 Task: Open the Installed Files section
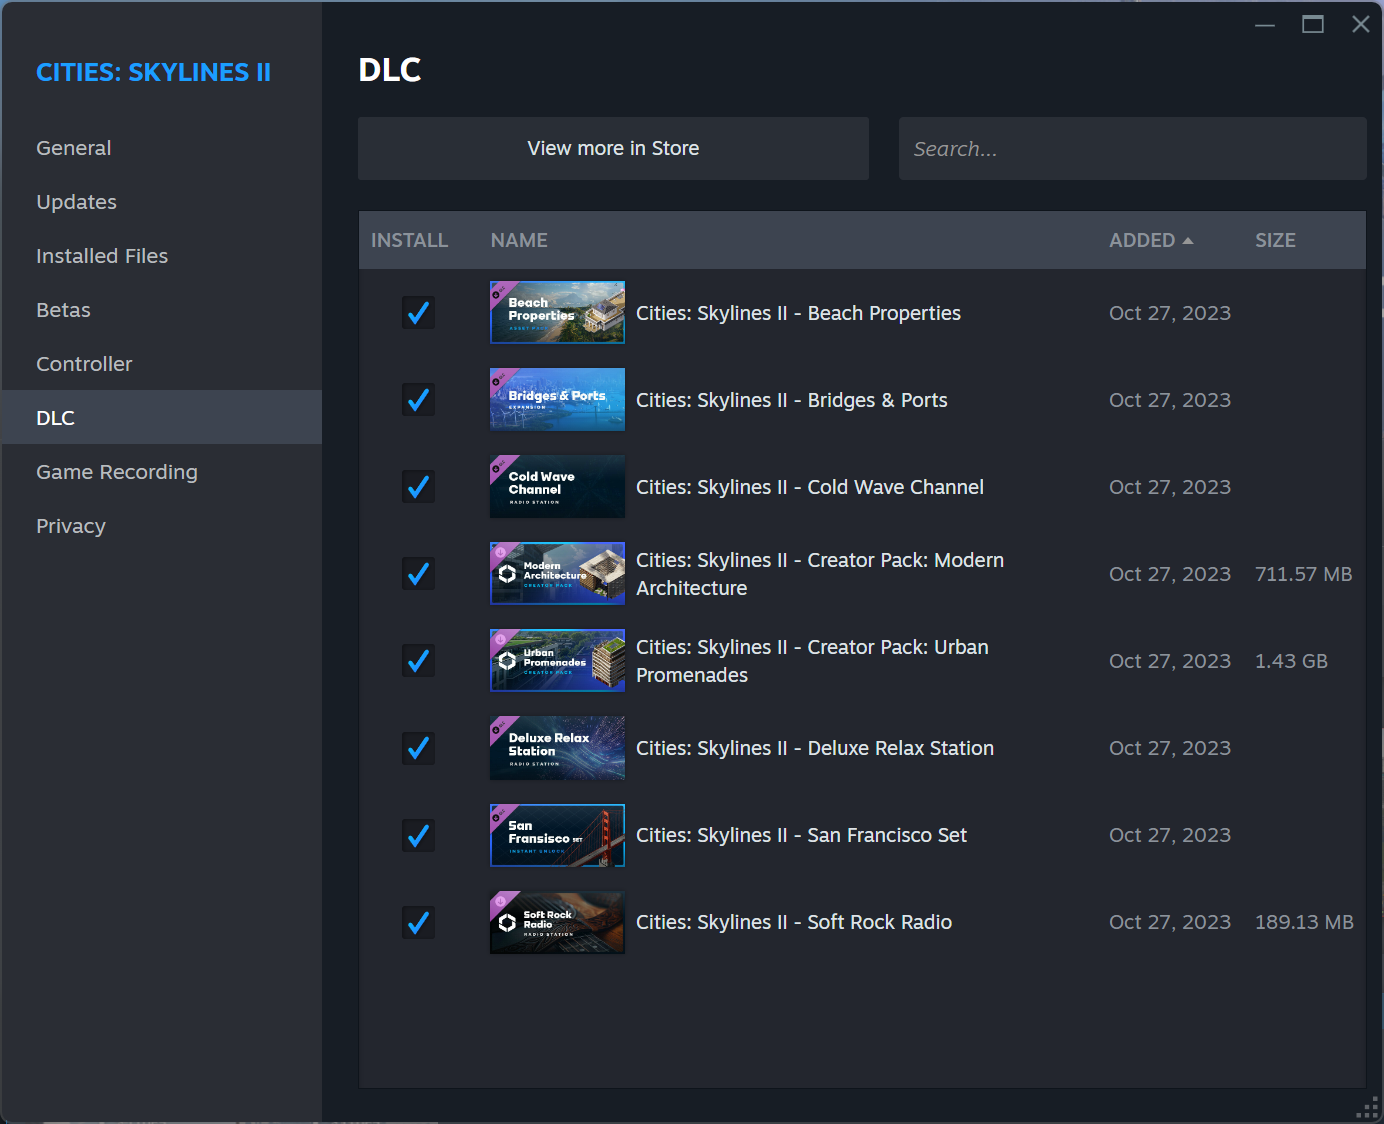(x=102, y=256)
